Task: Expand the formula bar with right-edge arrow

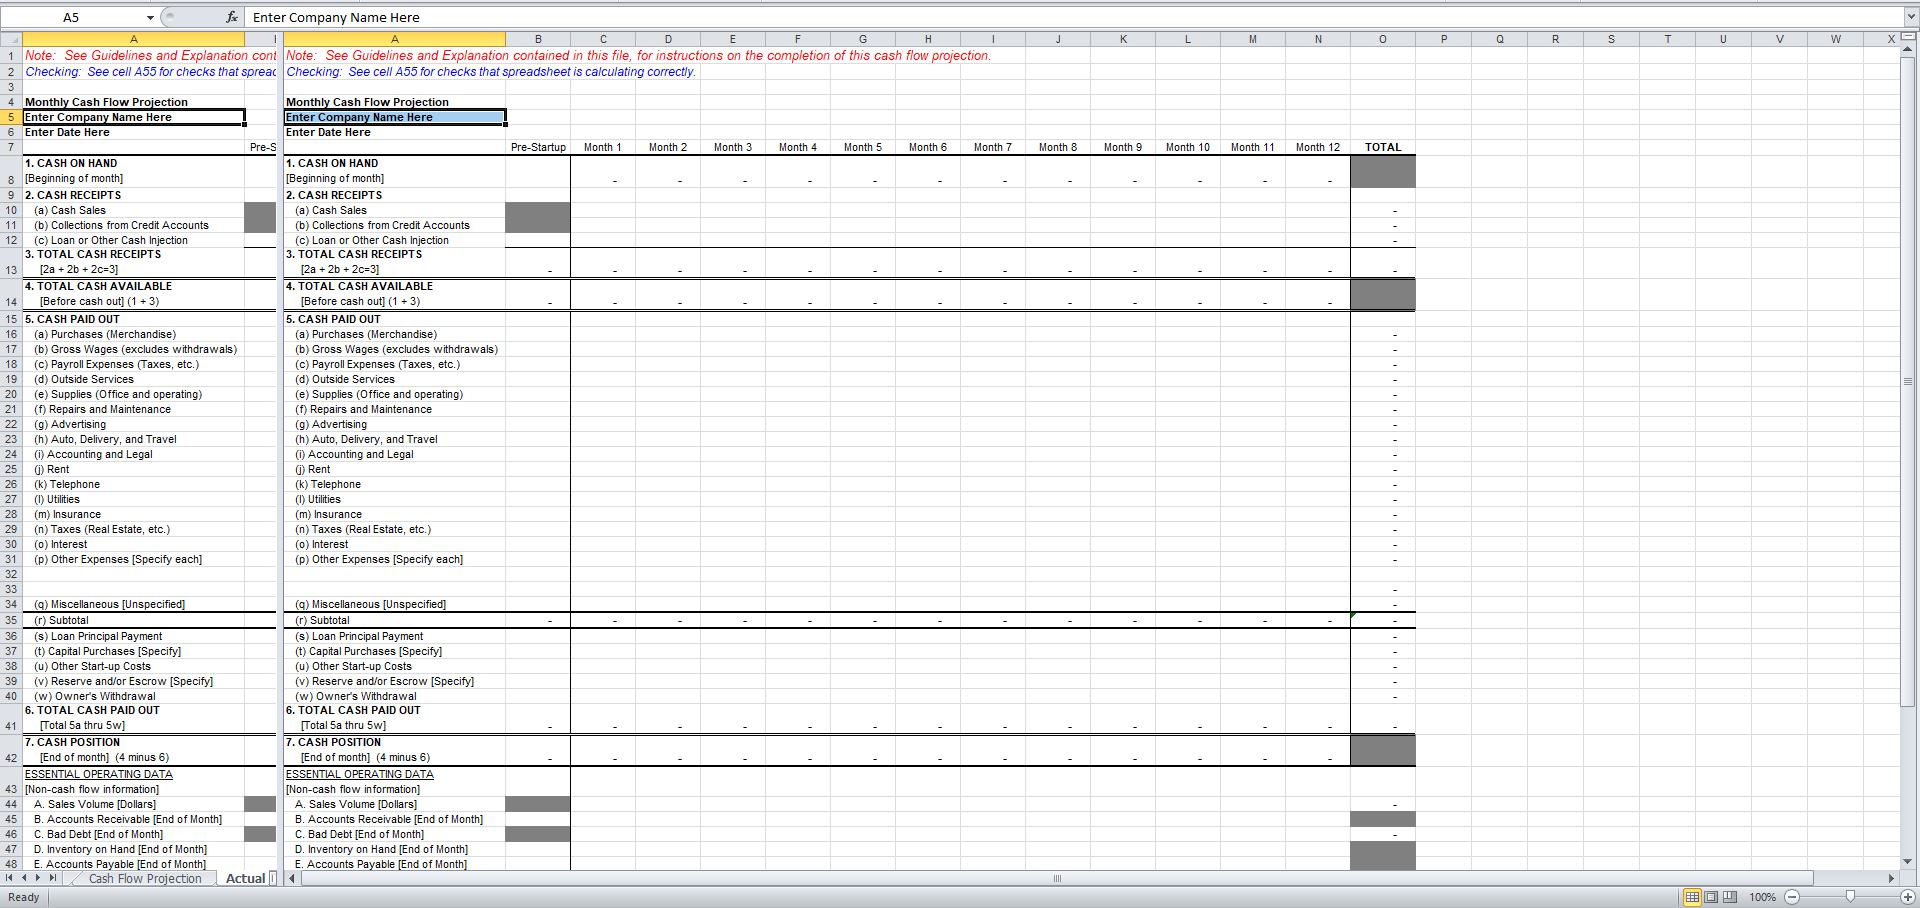Action: [x=1911, y=17]
